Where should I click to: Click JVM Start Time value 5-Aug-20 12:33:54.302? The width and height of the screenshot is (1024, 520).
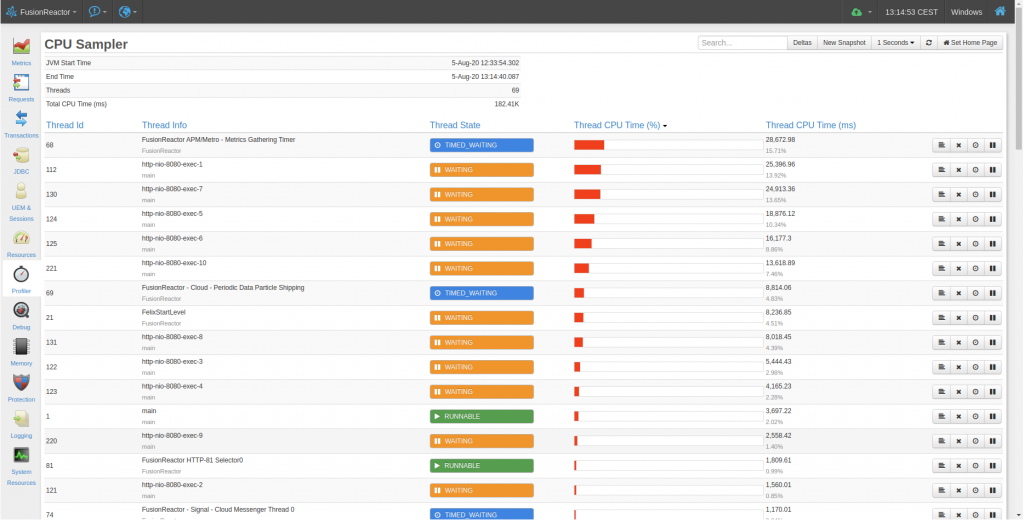coord(485,63)
